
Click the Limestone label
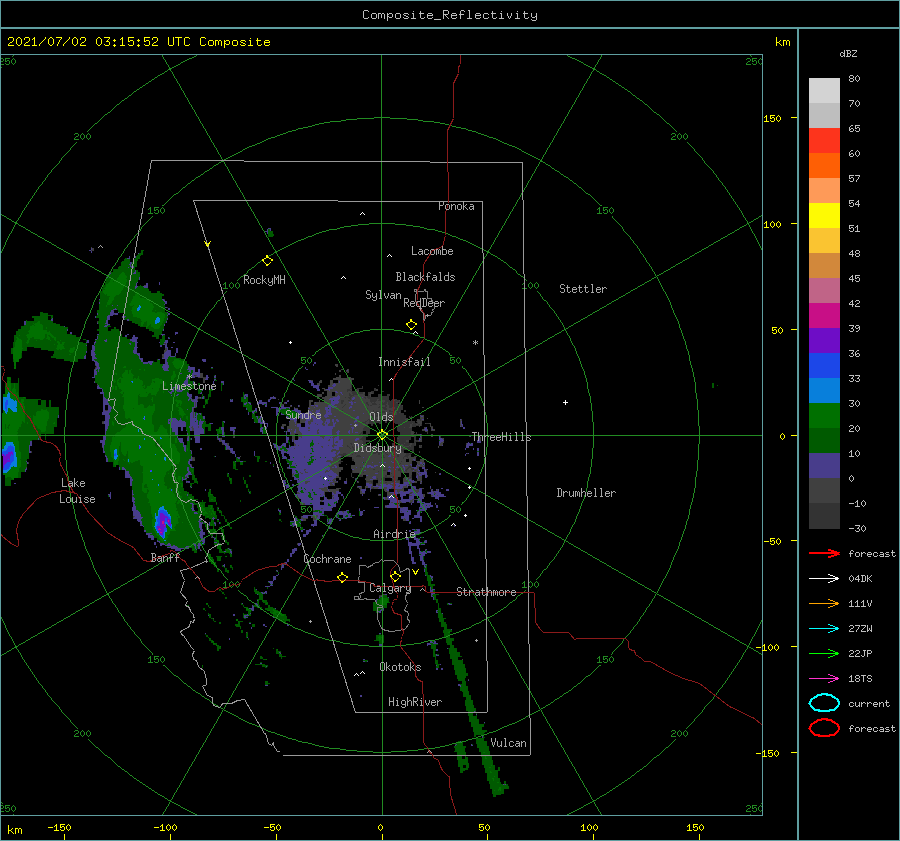click(189, 386)
